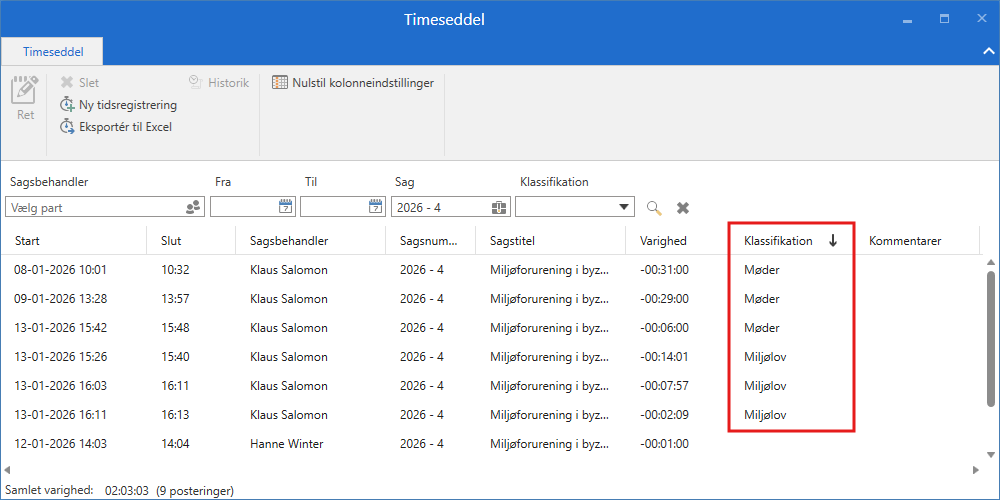Click the case lookup icon in Sag field
Screen dimensions: 1000x500
pos(499,207)
